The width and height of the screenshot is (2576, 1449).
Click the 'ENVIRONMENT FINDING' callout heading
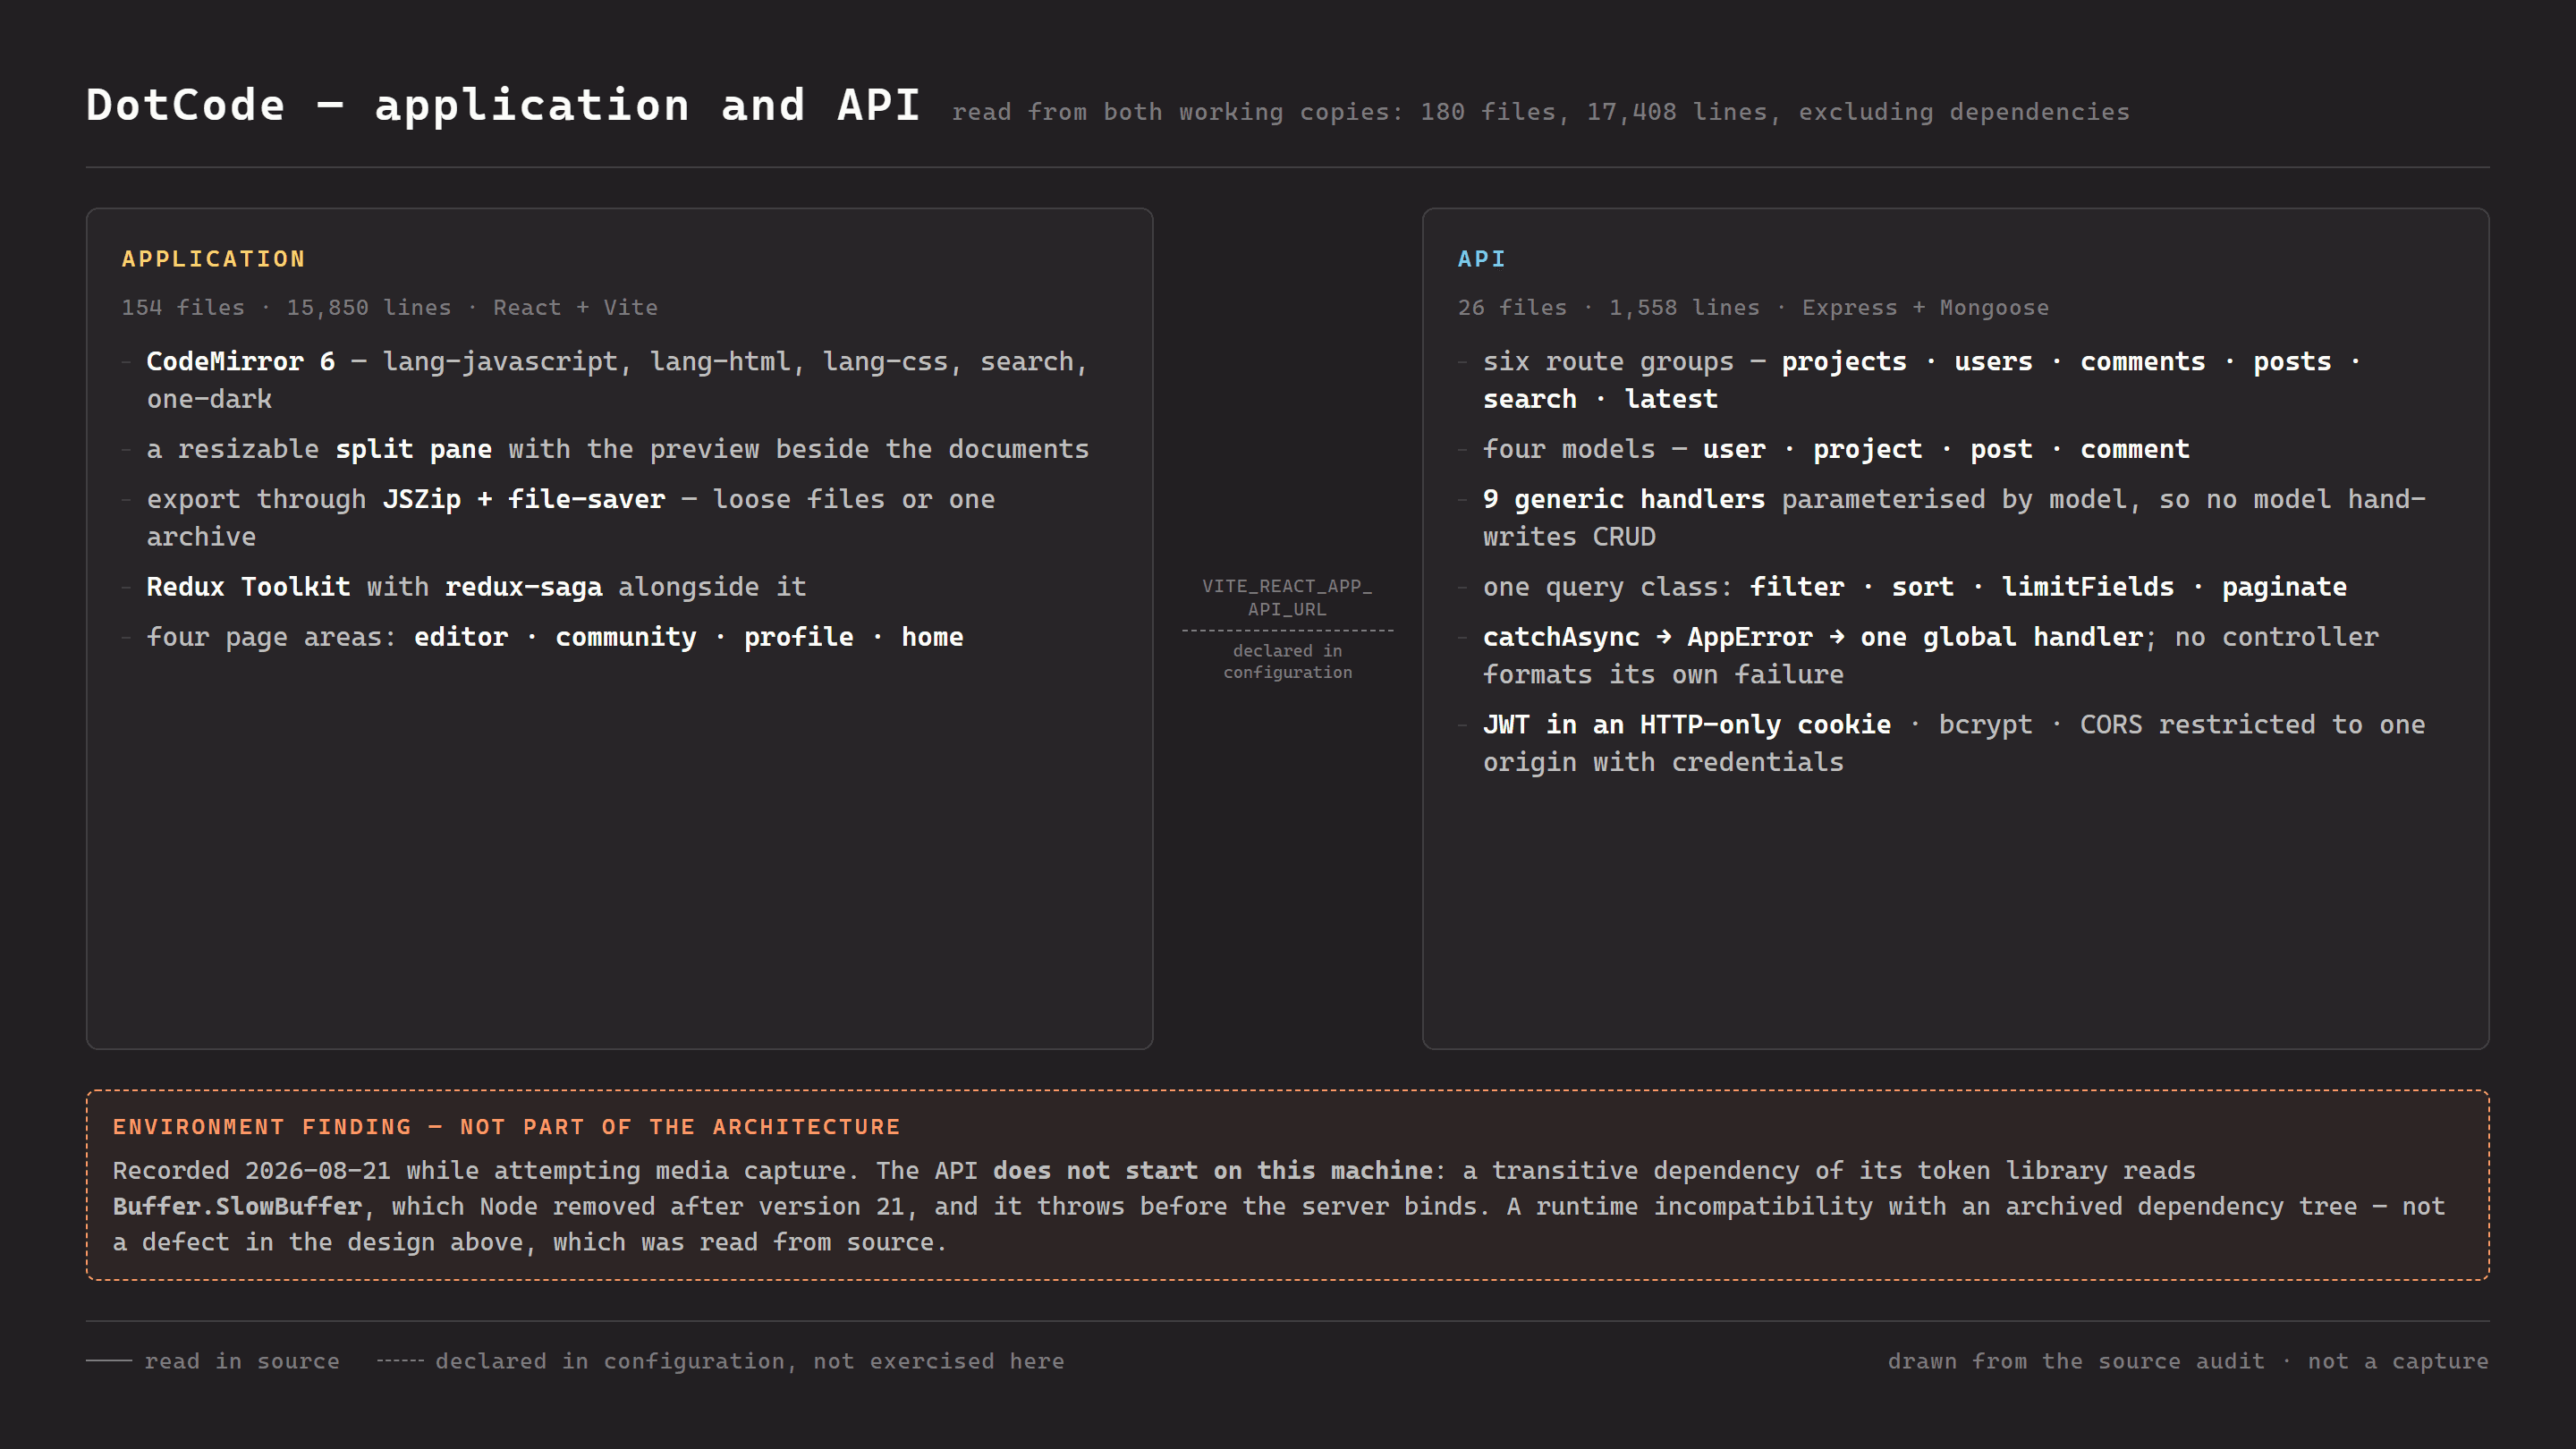pyautogui.click(x=507, y=1127)
